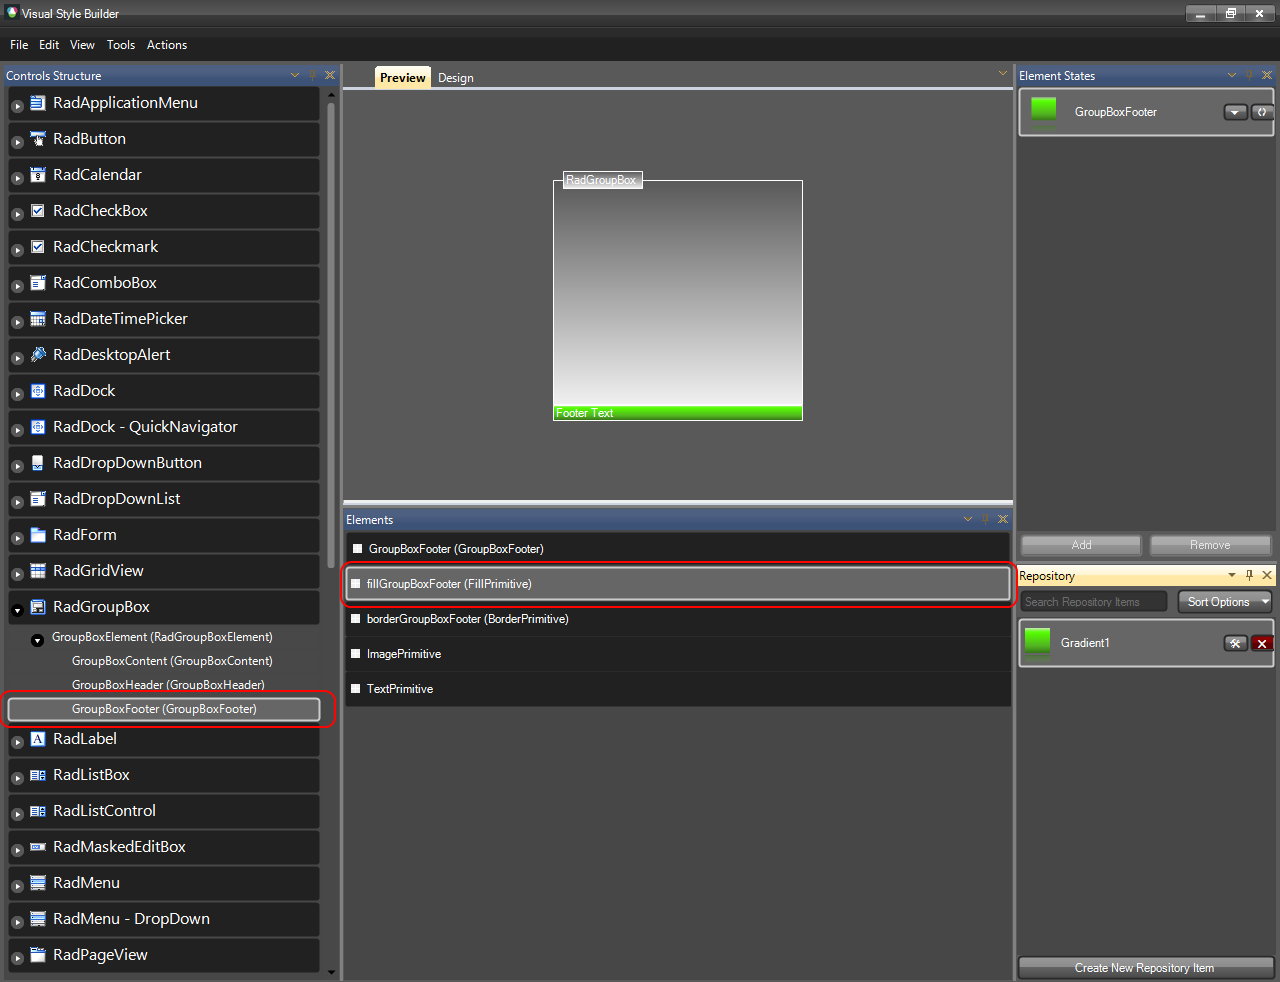Click the RadDesktopAlert control icon
1280x982 pixels.
click(x=38, y=355)
